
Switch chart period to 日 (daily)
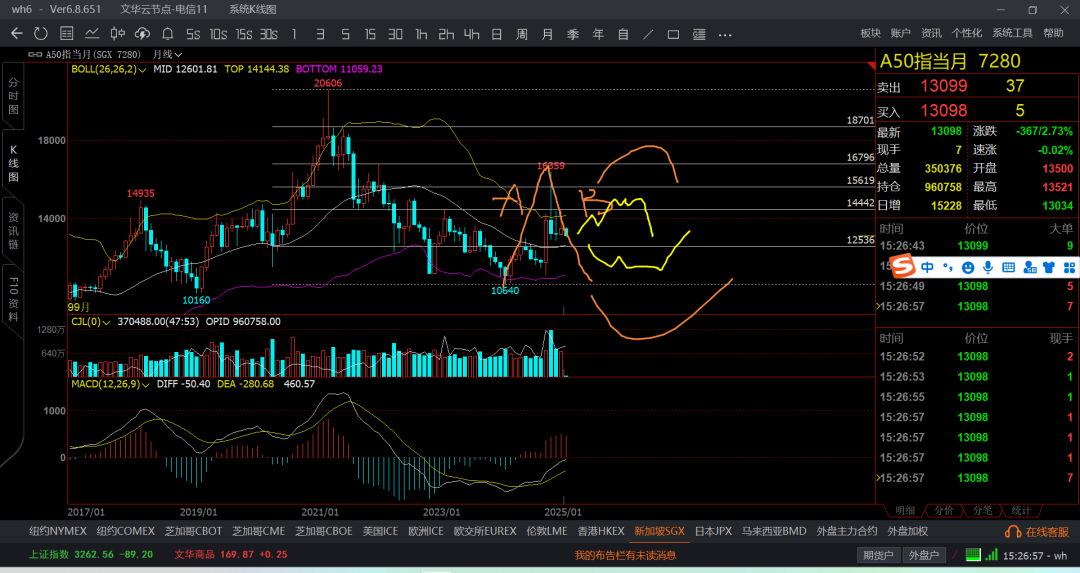point(496,34)
